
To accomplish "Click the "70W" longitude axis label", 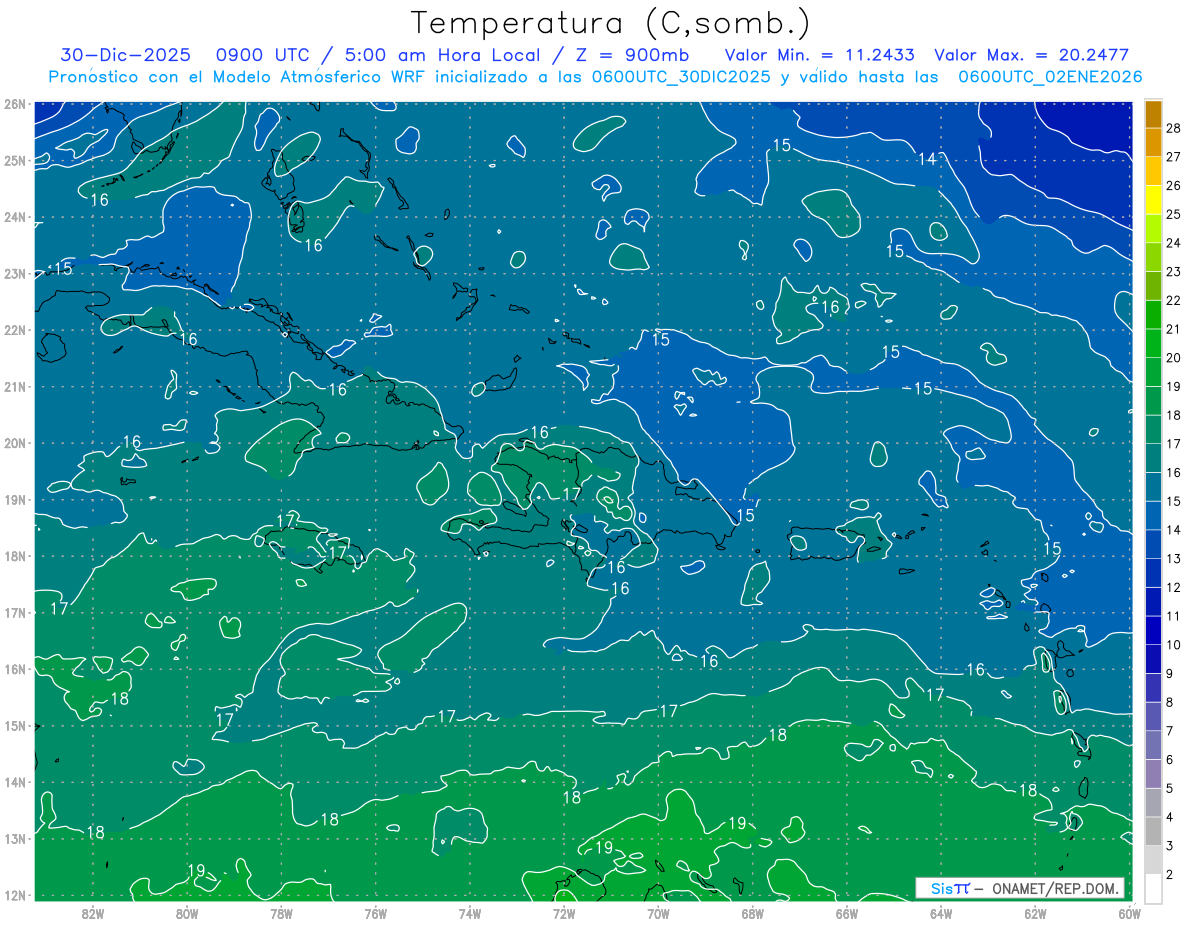I will pos(658,913).
